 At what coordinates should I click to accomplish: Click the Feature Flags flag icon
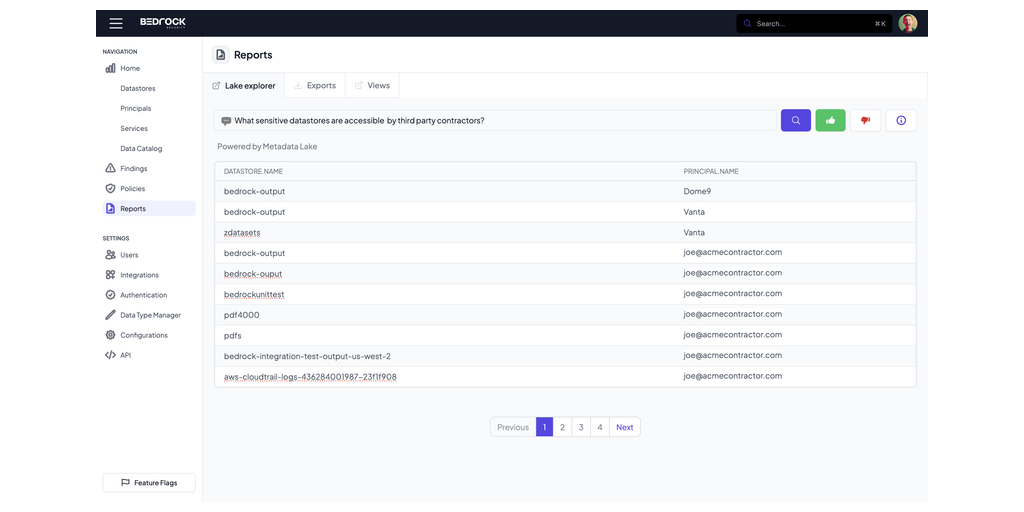click(x=125, y=483)
